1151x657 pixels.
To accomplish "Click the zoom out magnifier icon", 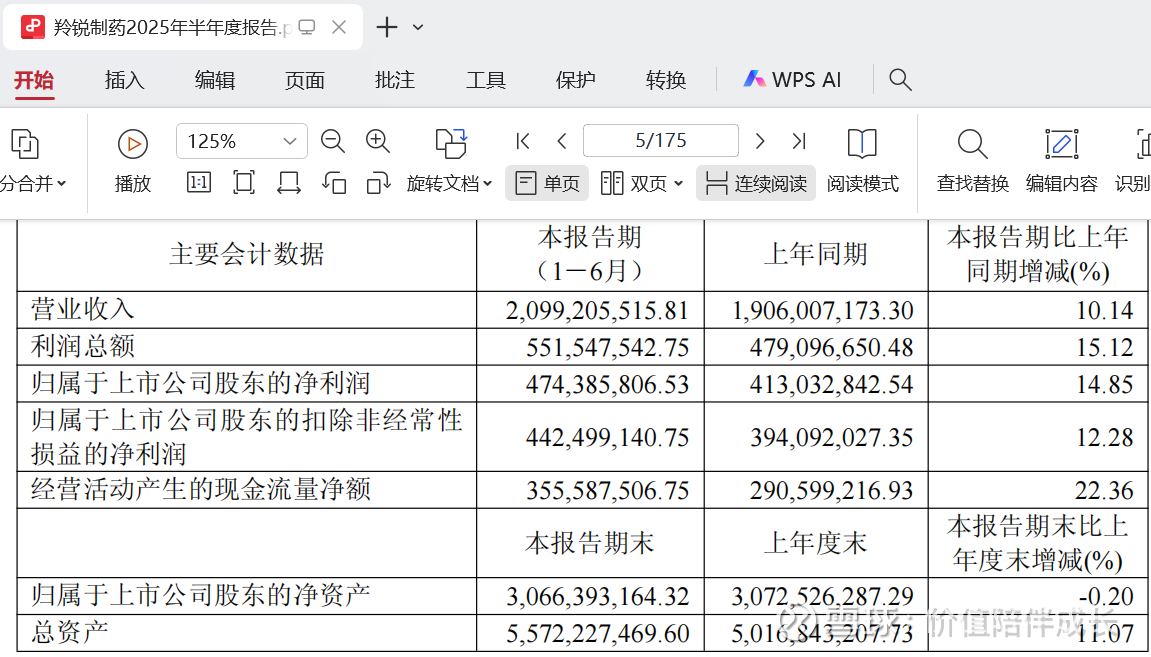I will pos(333,141).
